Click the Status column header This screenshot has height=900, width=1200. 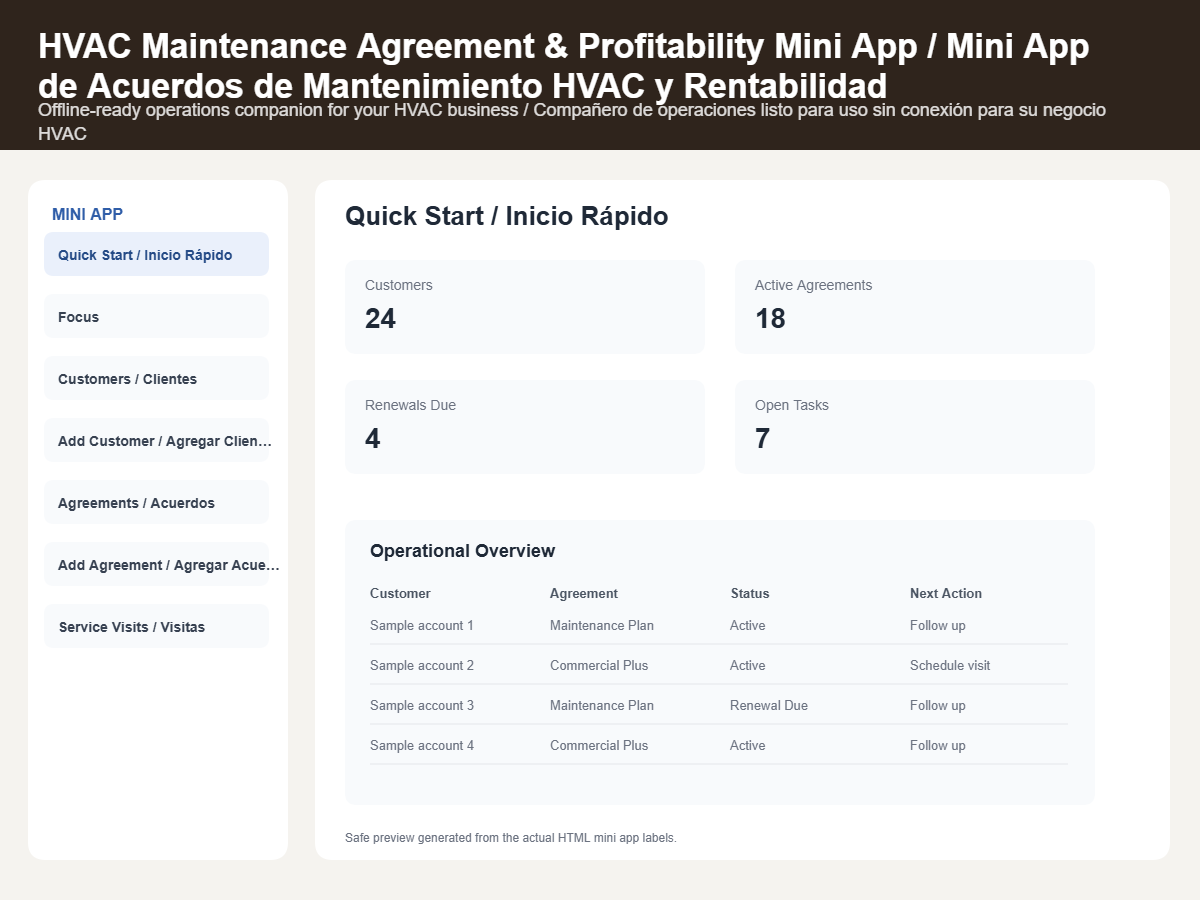(x=750, y=593)
